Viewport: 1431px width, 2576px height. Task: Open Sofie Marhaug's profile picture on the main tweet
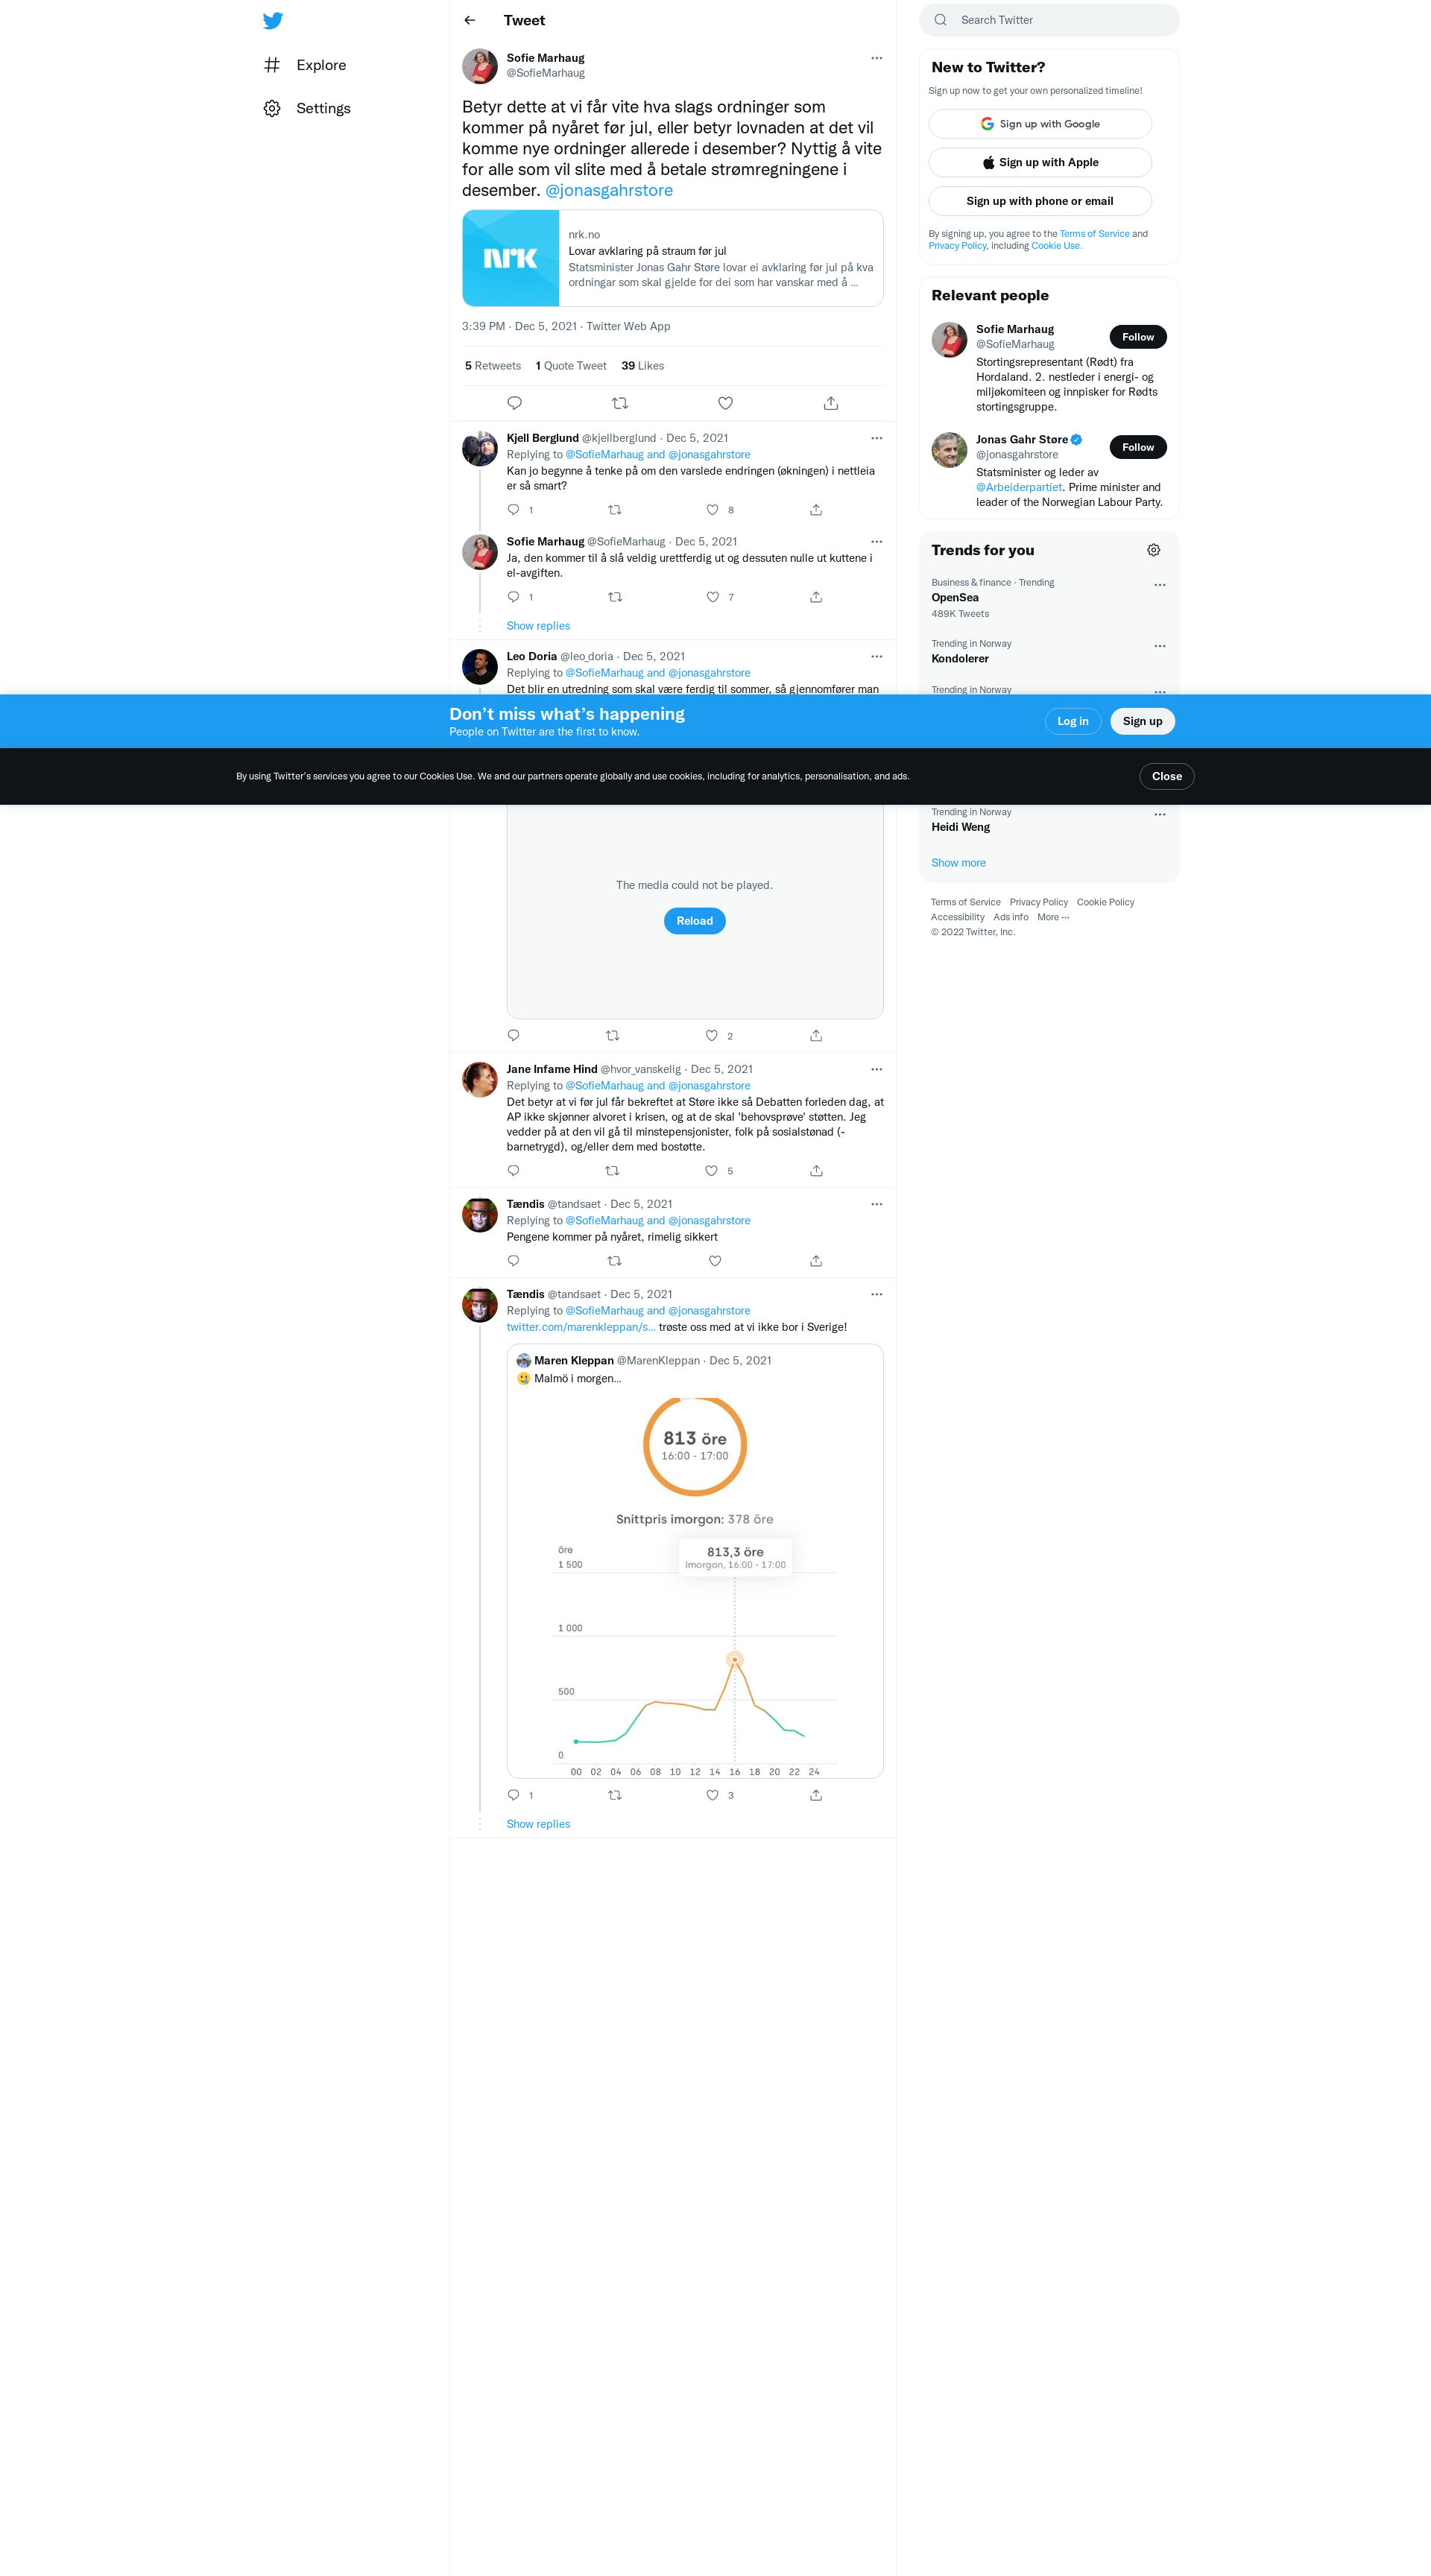click(480, 66)
